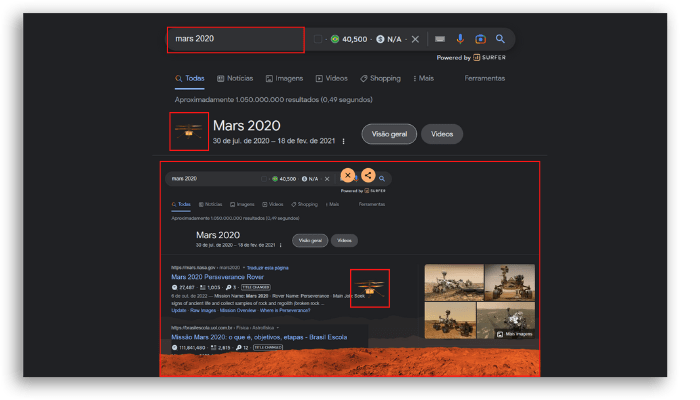Click the flying Ingenuity helicopter over the results
This screenshot has width=700, height=400.
370,288
